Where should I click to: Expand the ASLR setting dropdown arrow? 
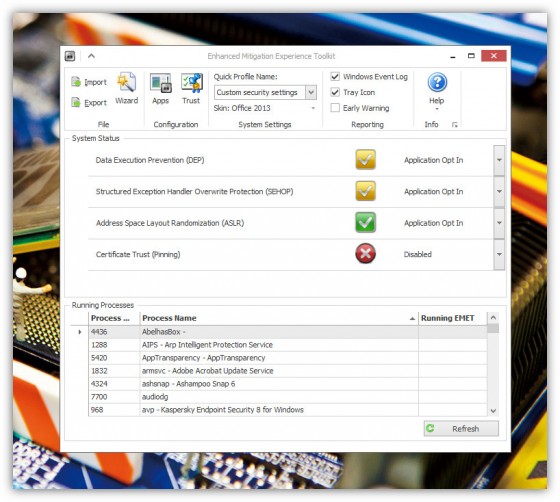pos(499,223)
